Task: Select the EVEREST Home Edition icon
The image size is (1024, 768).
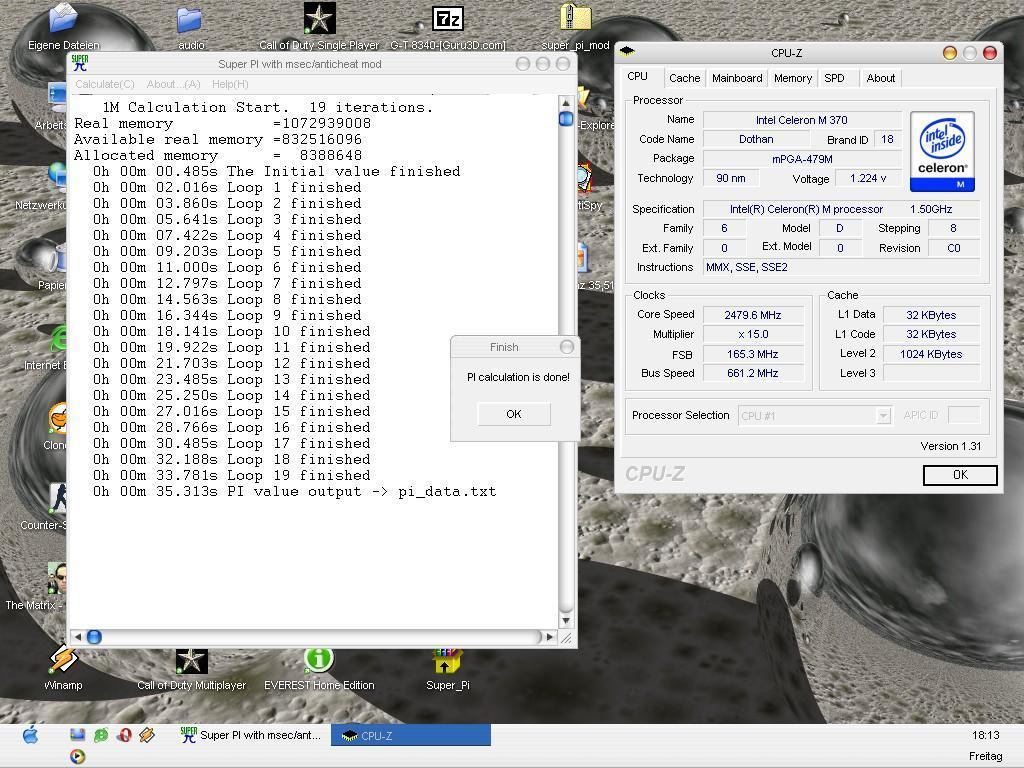Action: point(319,669)
